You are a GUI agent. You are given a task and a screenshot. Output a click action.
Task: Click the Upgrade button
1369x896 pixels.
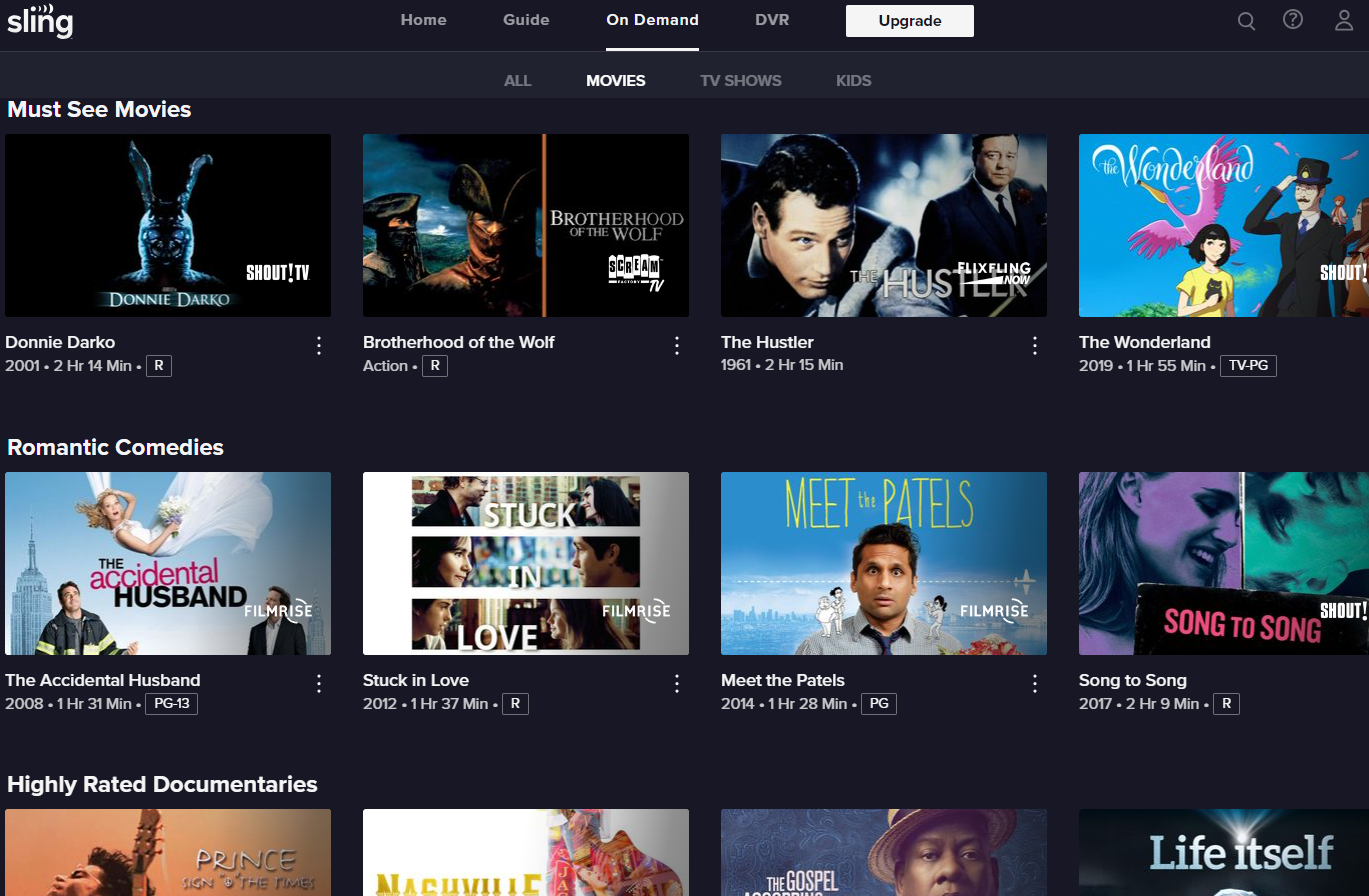[910, 21]
